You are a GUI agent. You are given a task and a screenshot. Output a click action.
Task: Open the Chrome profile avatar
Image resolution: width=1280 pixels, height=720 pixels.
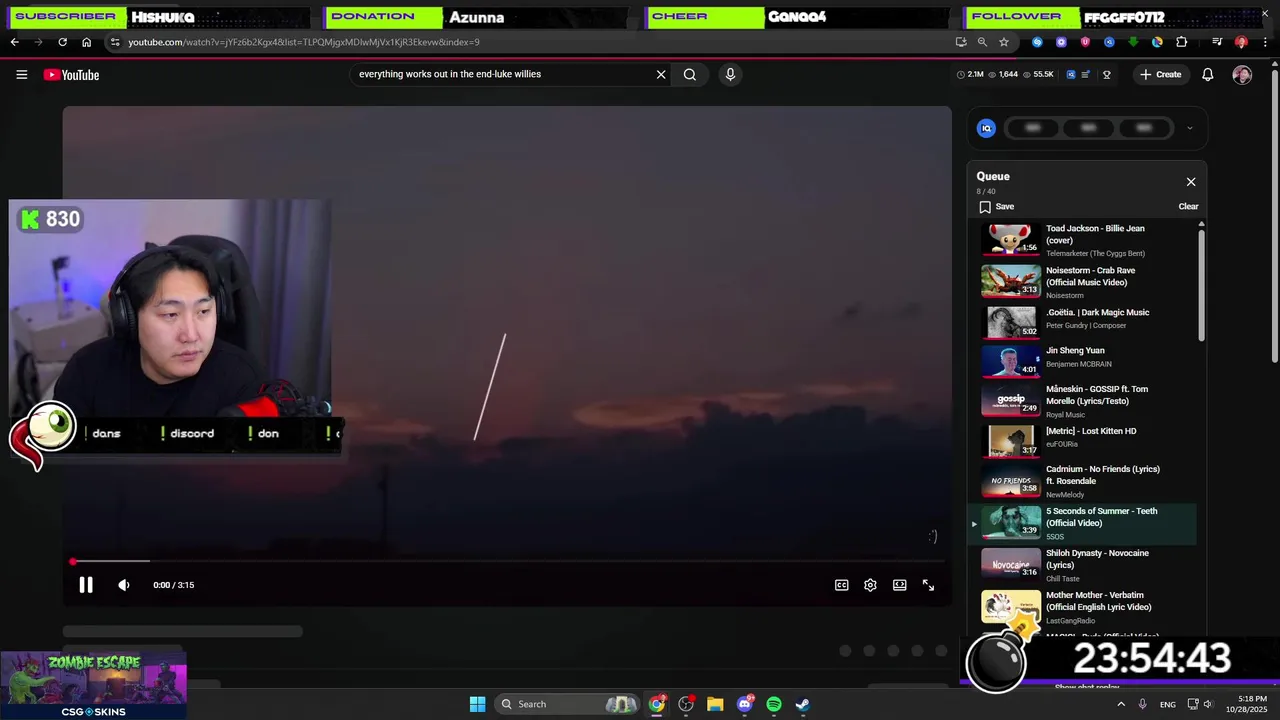(x=1241, y=42)
